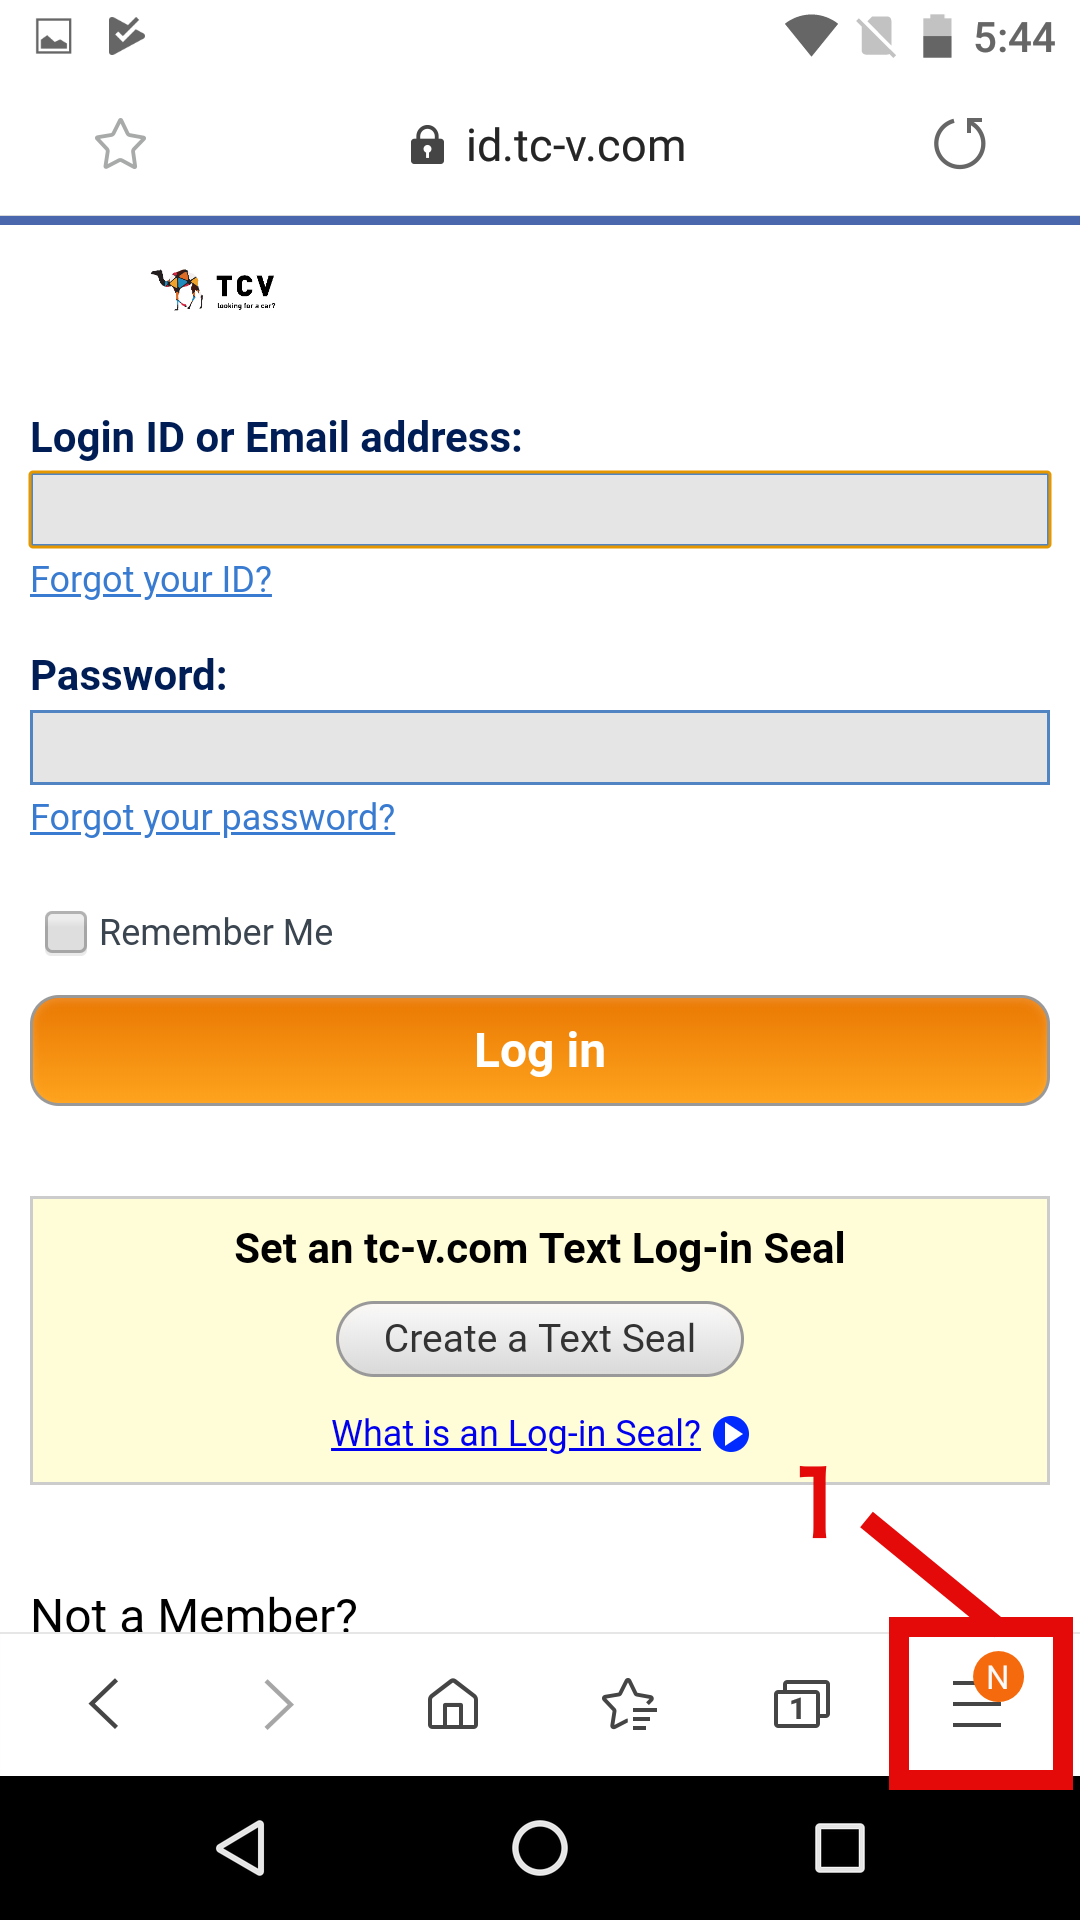Viewport: 1080px width, 1920px height.
Task: Tap the bookmark star in address bar
Action: (x=120, y=145)
